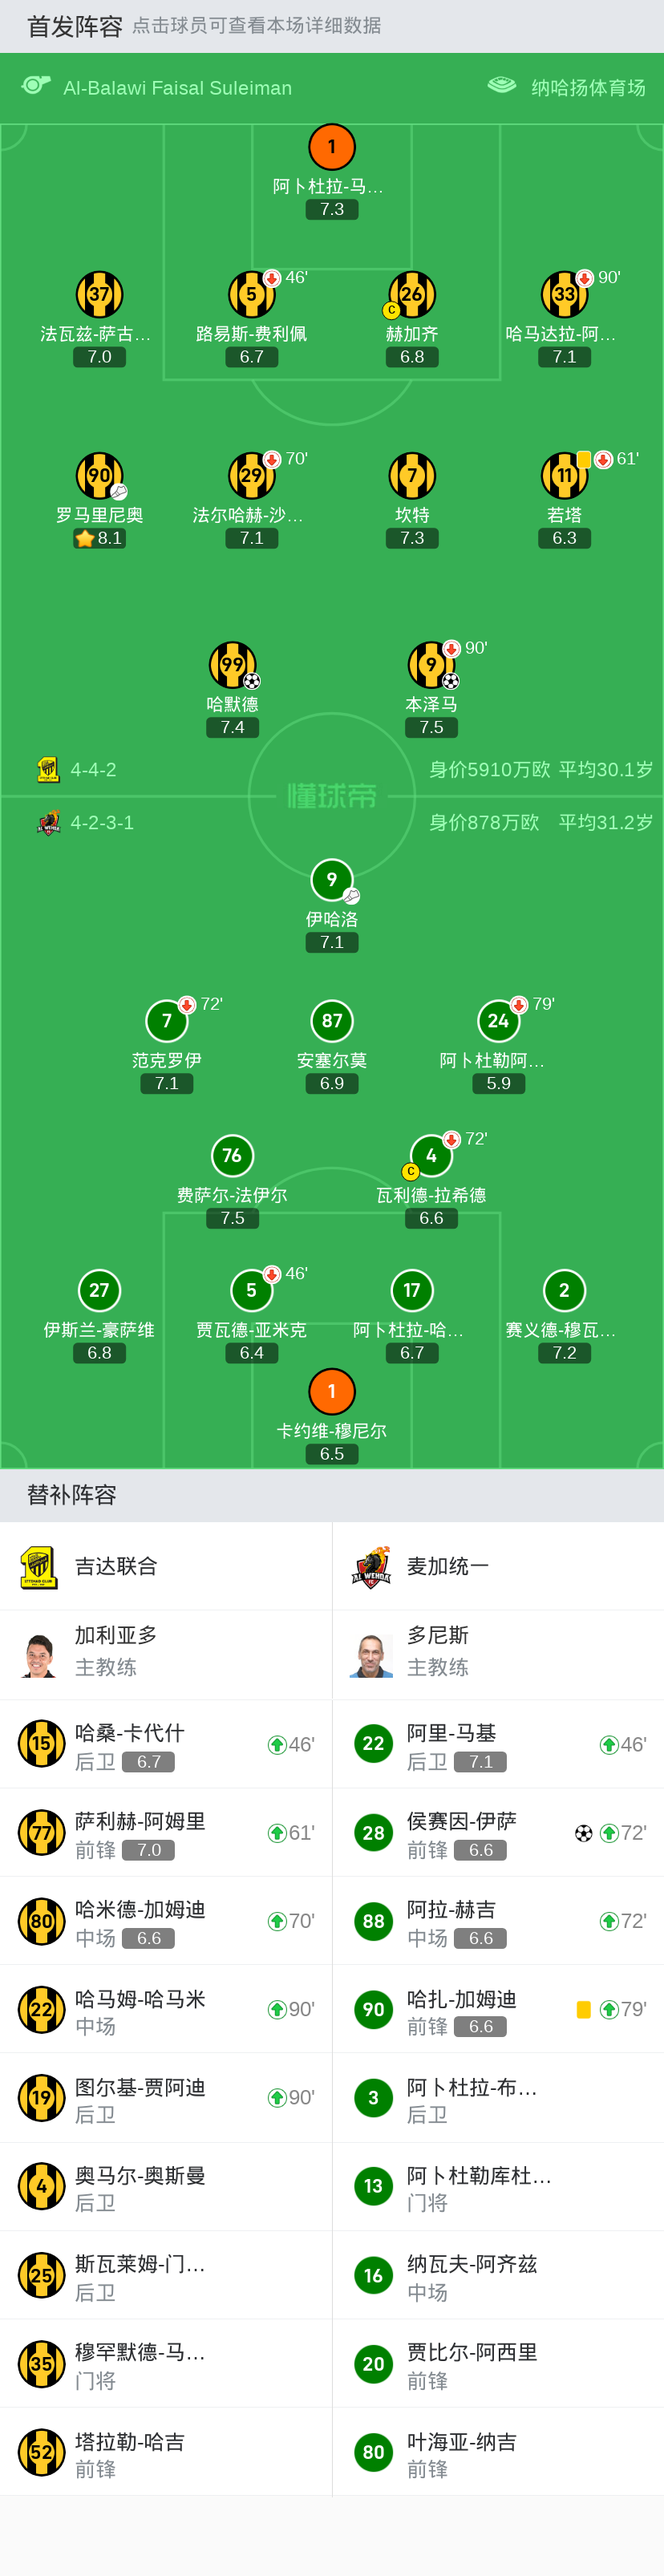This screenshot has width=664, height=2576.
Task: Open player 本泽马 number 9 jersey
Action: pos(431,665)
